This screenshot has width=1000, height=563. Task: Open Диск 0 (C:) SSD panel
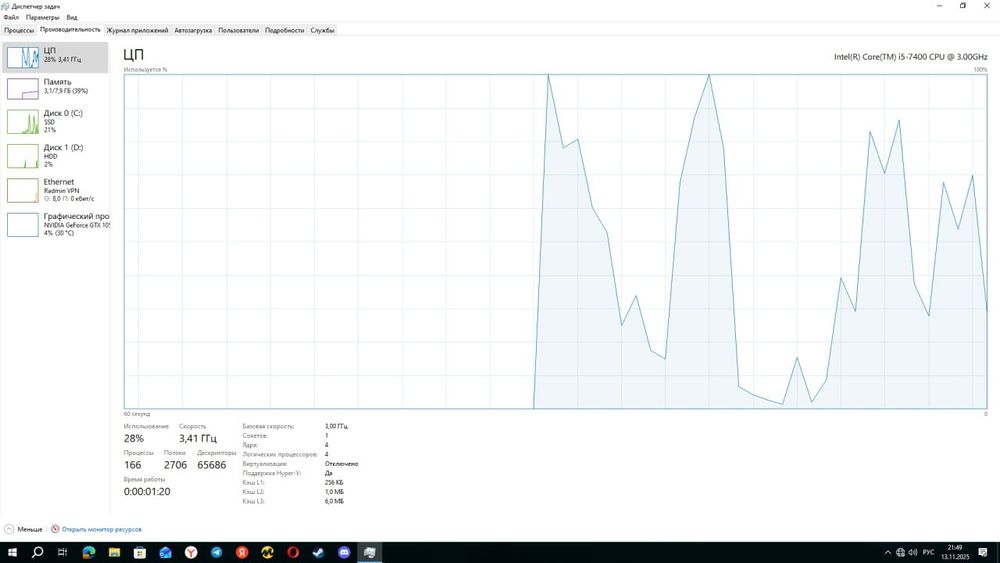pyautogui.click(x=55, y=121)
